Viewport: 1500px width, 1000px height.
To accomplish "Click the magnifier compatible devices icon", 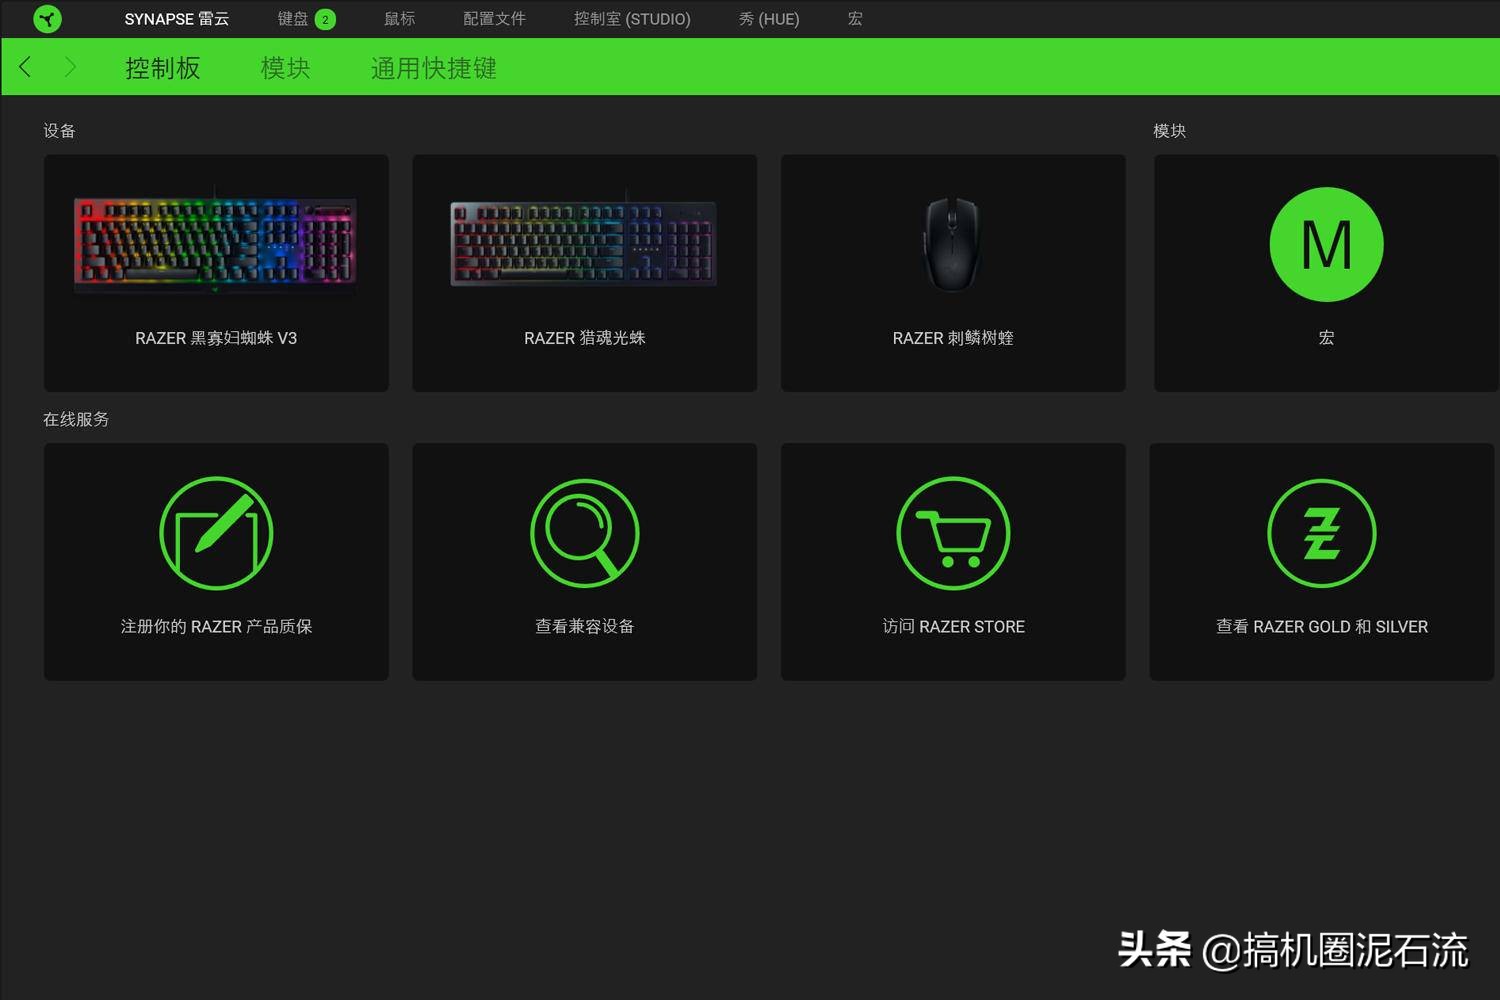I will pos(585,533).
